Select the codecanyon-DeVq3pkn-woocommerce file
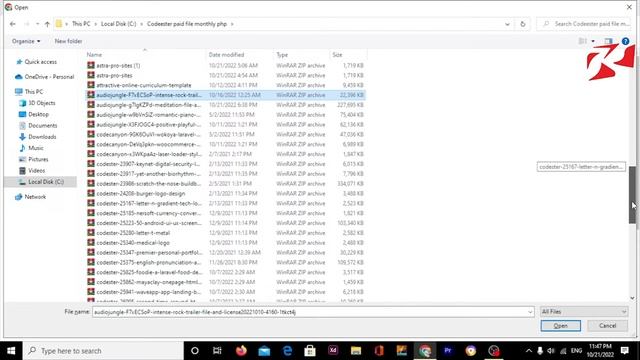Viewport: 640px width, 360px height. point(225,144)
